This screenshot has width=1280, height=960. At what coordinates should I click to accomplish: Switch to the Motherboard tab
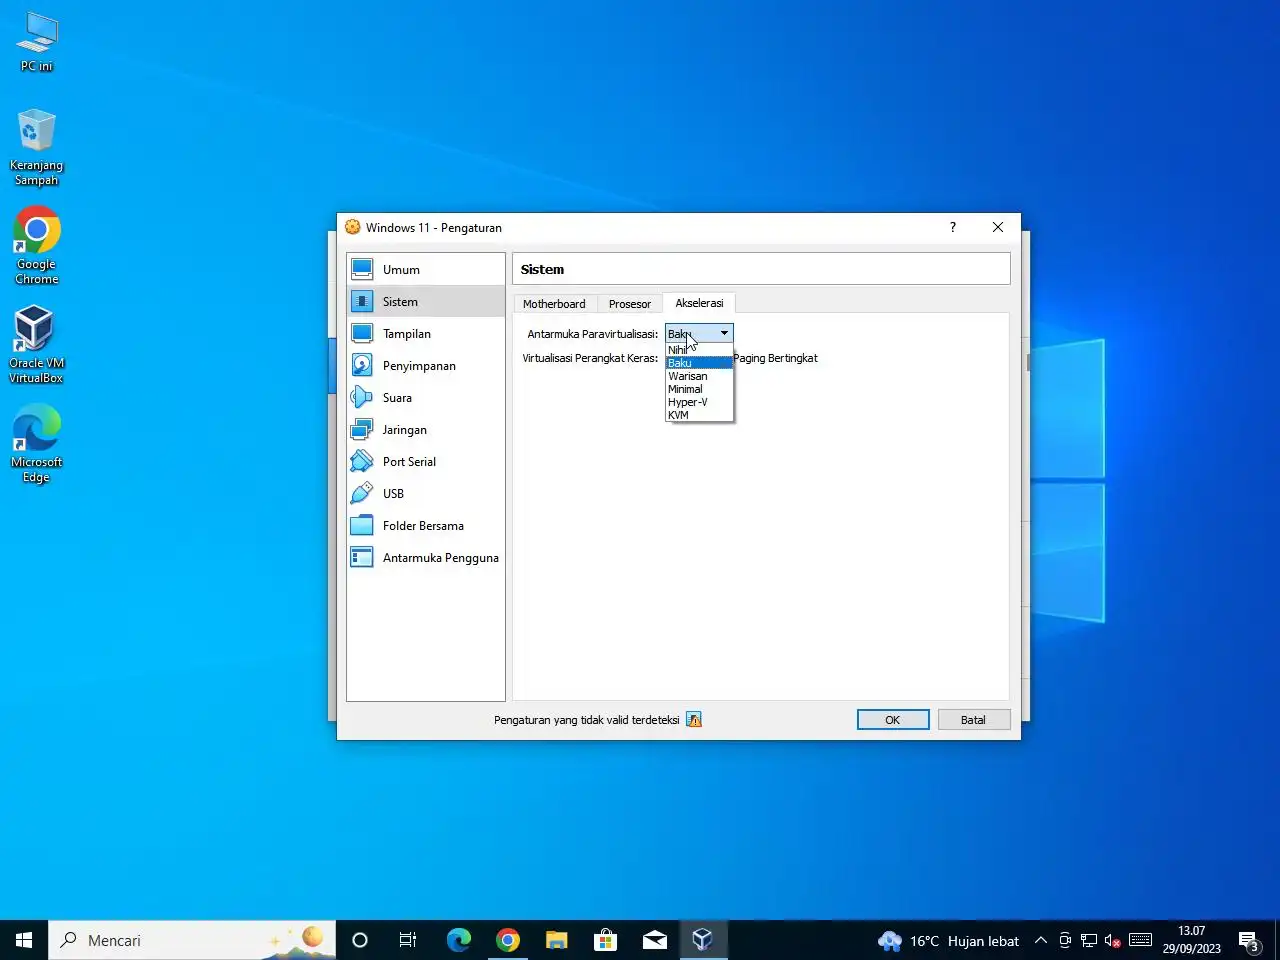pyautogui.click(x=554, y=304)
